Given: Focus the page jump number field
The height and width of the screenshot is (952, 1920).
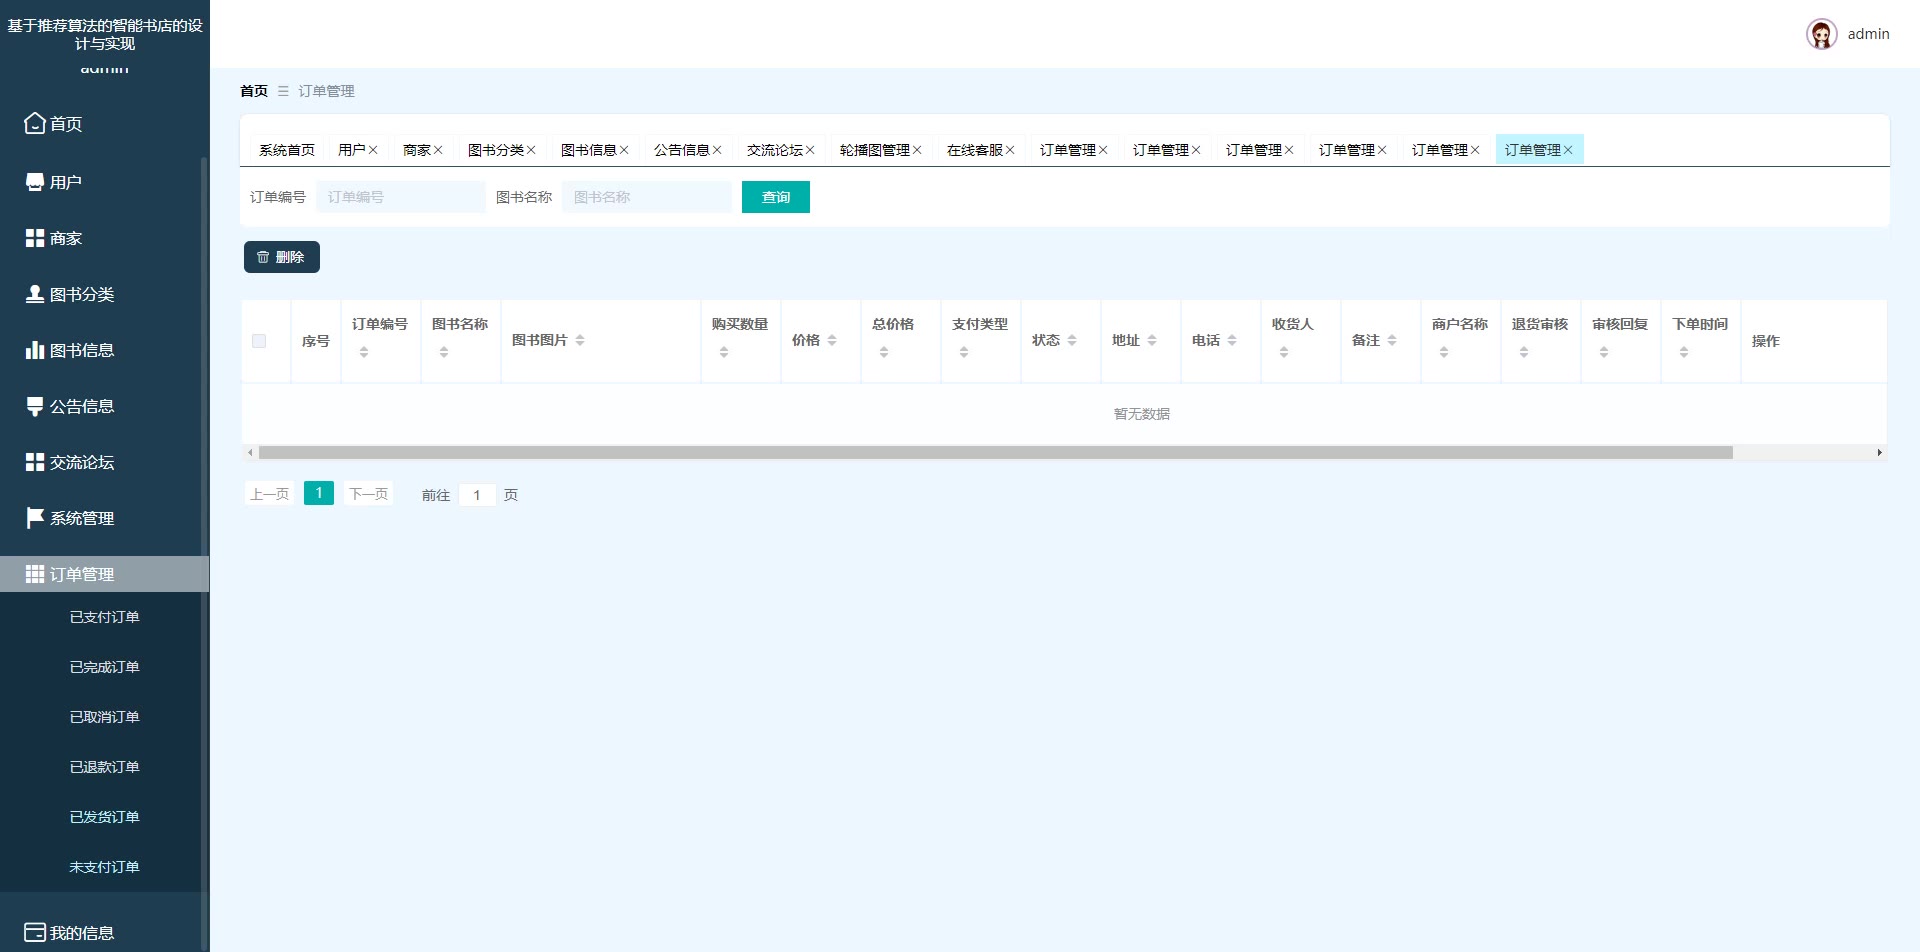Looking at the screenshot, I should point(477,495).
